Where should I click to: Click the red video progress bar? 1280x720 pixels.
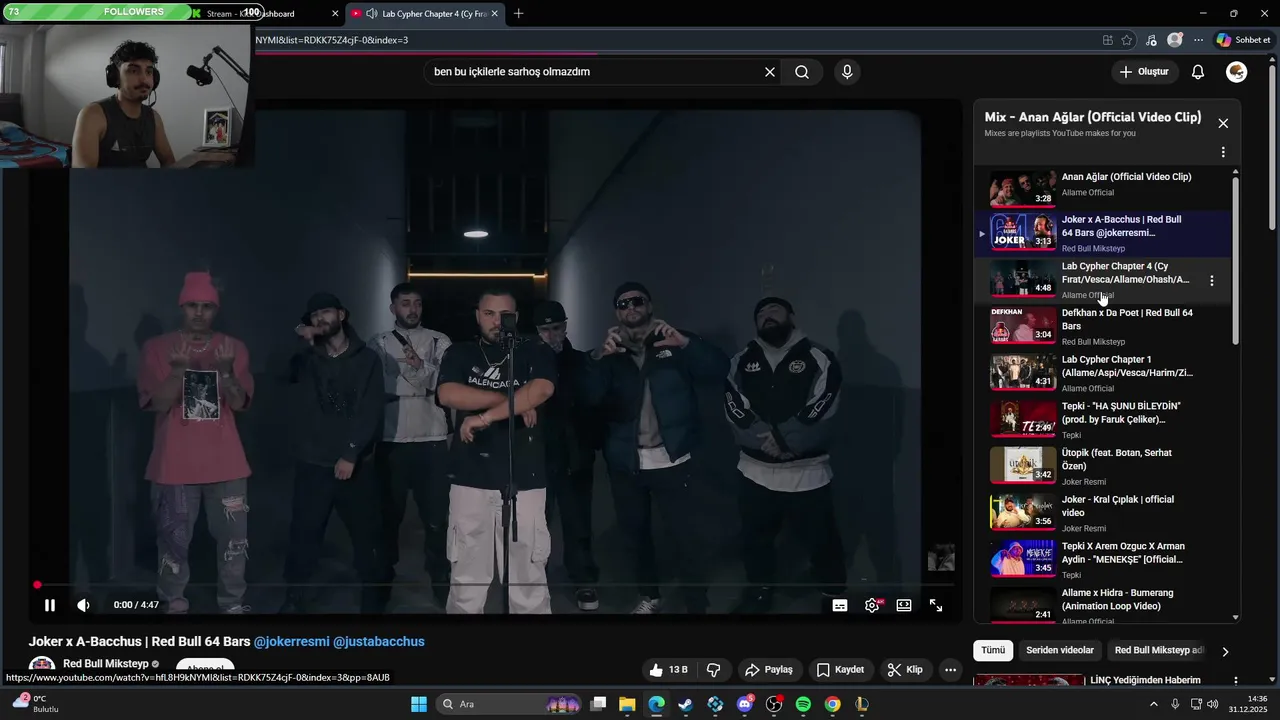[x=495, y=585]
